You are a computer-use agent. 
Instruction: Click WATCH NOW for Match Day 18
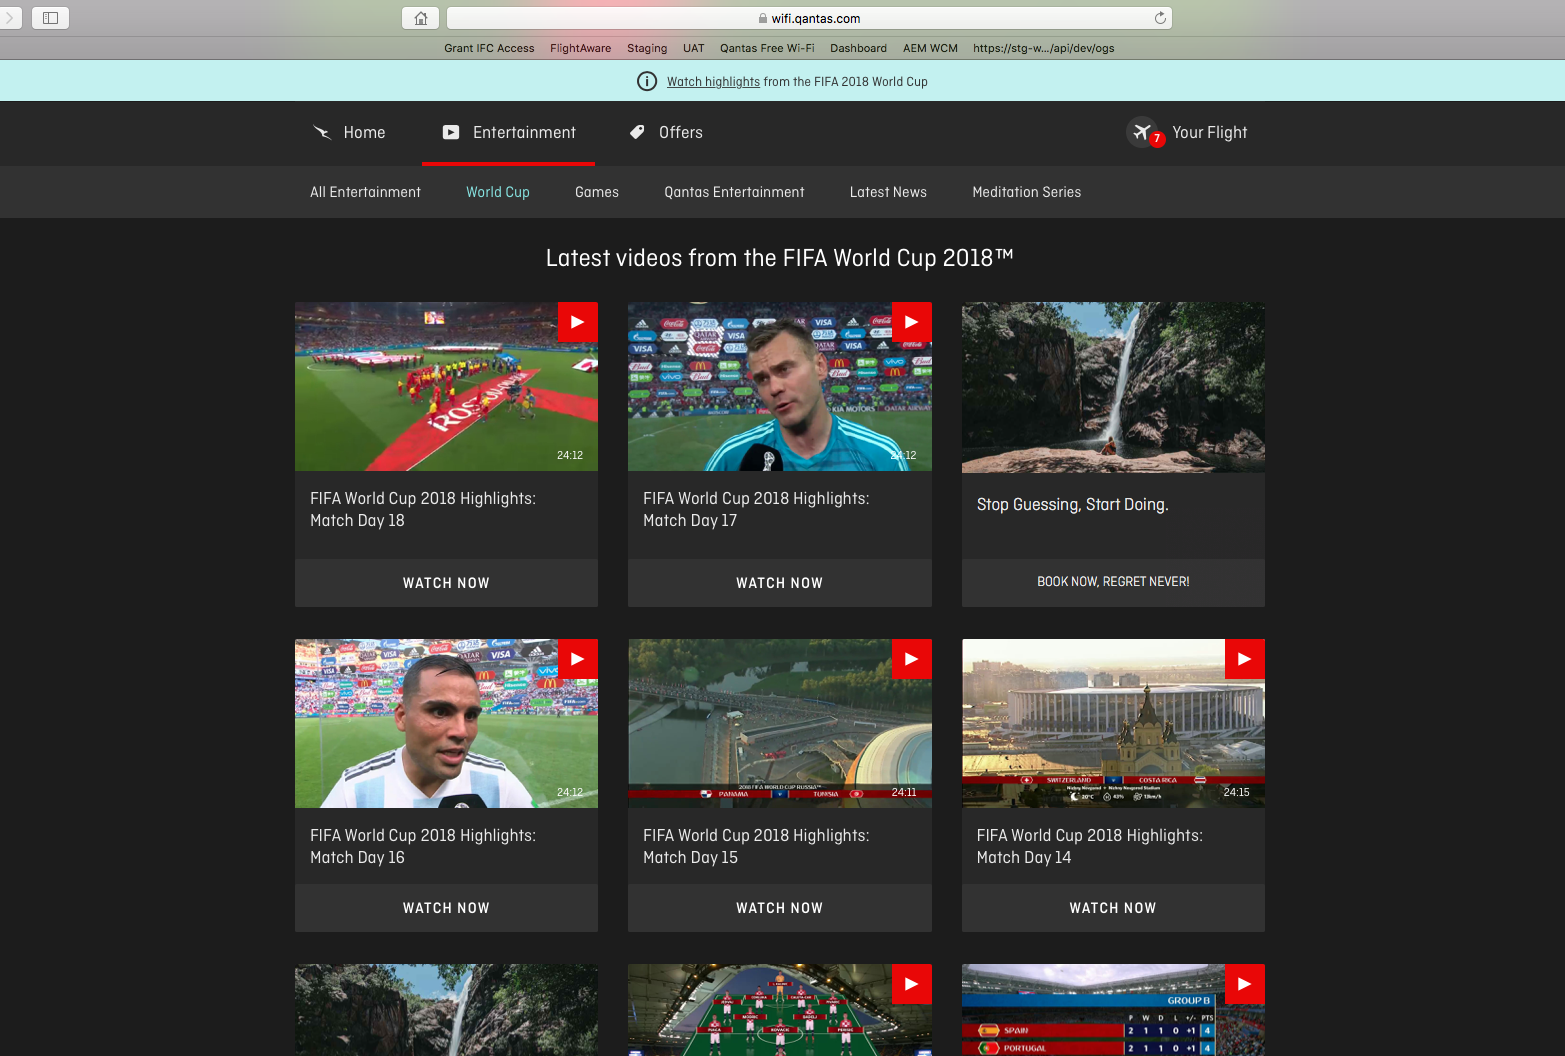pyautogui.click(x=446, y=583)
